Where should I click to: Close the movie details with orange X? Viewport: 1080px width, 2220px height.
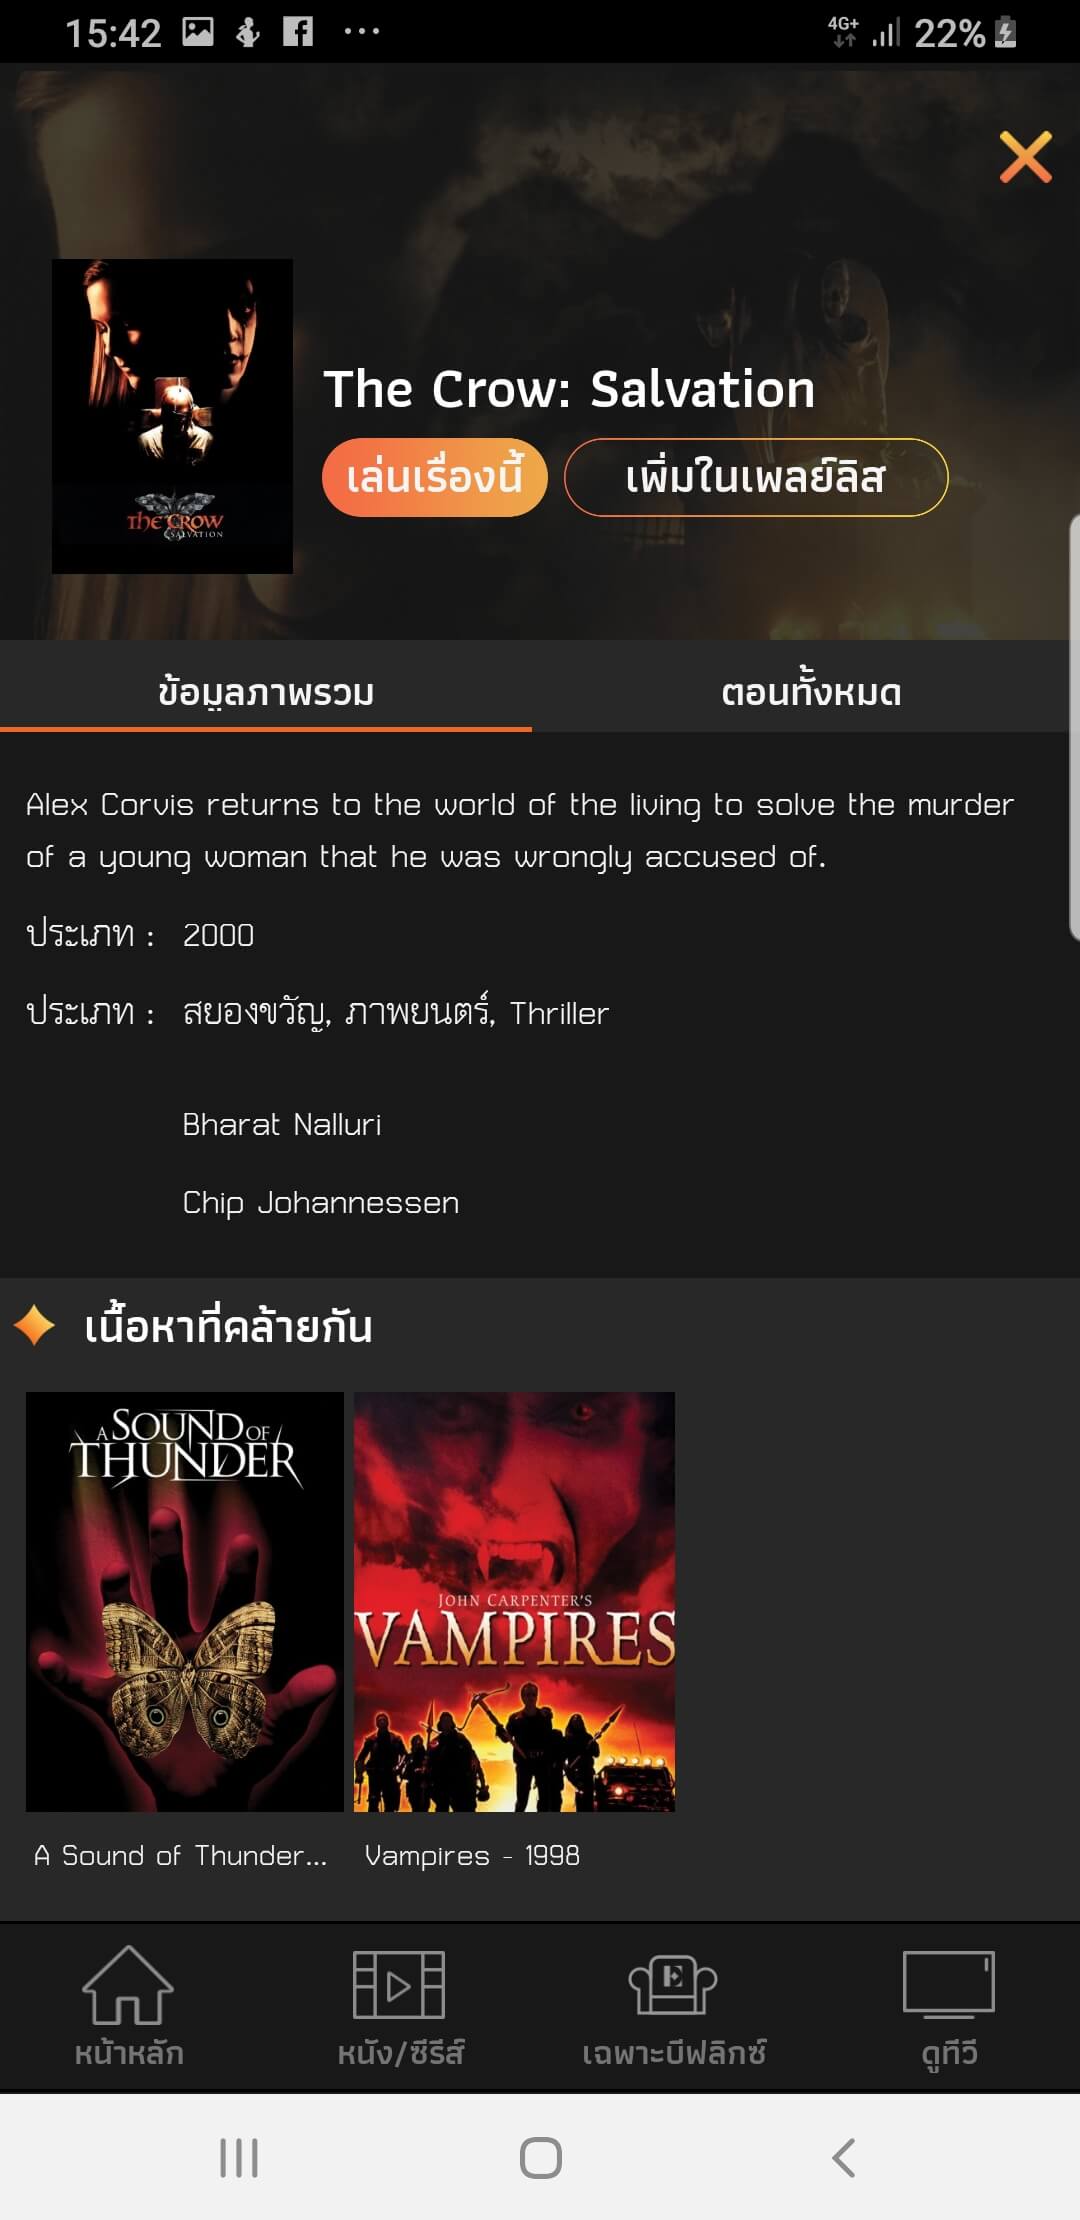1025,157
